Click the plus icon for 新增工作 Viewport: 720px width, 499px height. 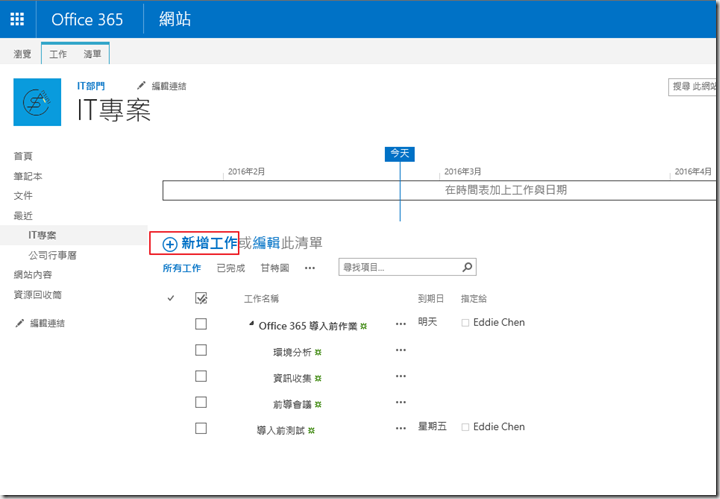(170, 243)
